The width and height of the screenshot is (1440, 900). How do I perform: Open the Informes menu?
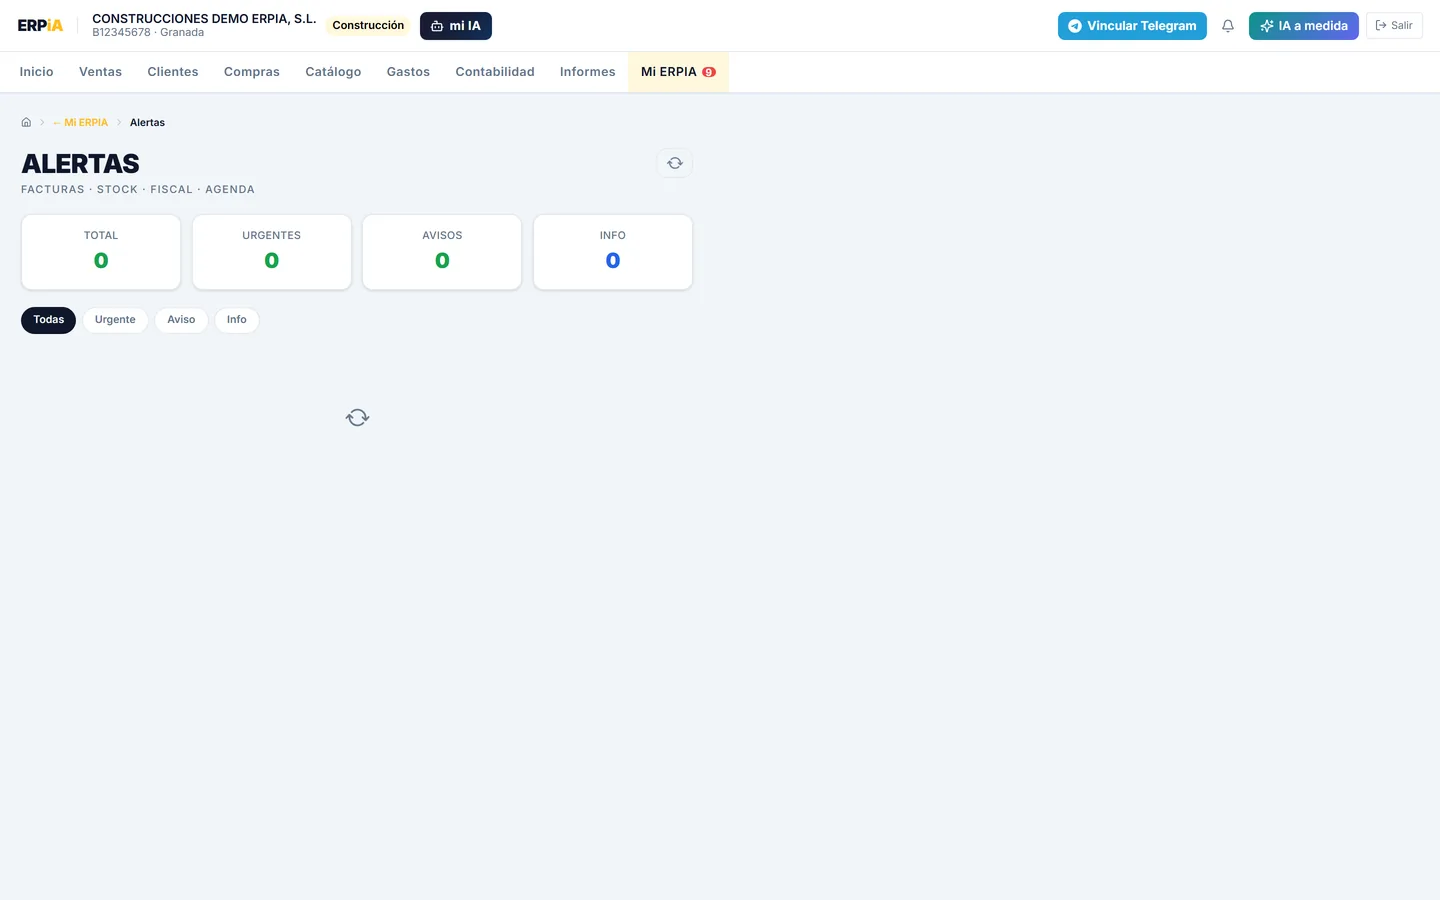tap(588, 72)
